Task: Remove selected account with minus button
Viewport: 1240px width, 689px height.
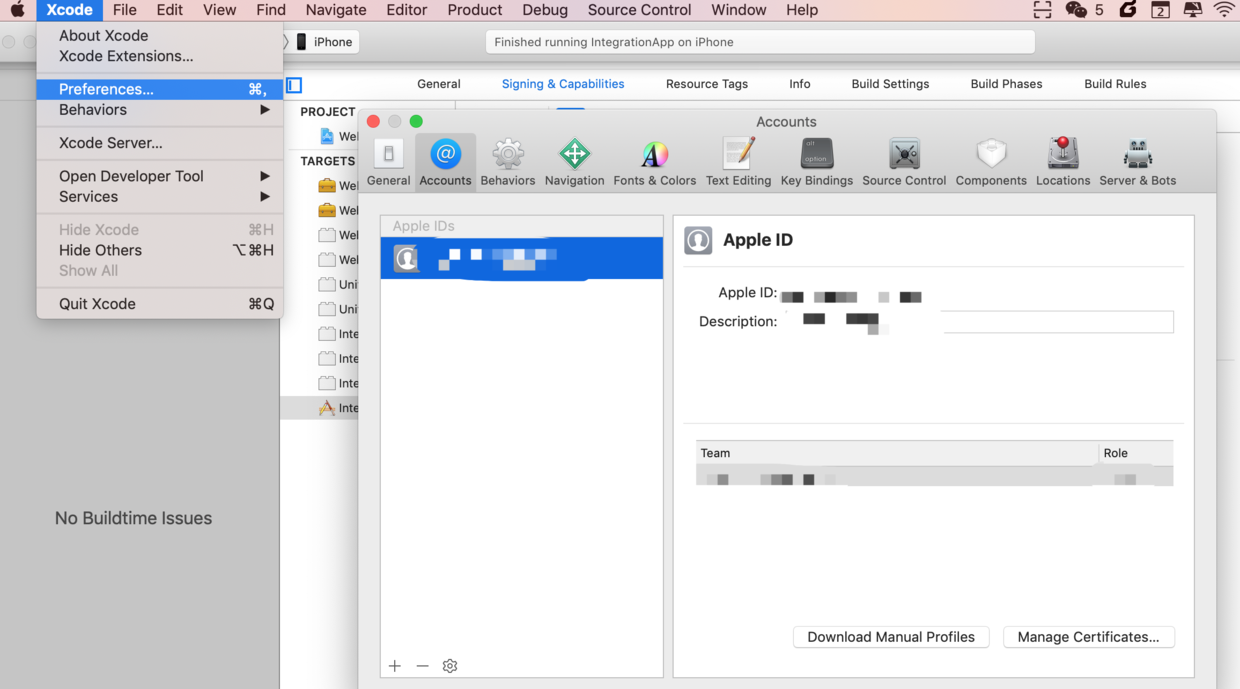Action: (422, 666)
